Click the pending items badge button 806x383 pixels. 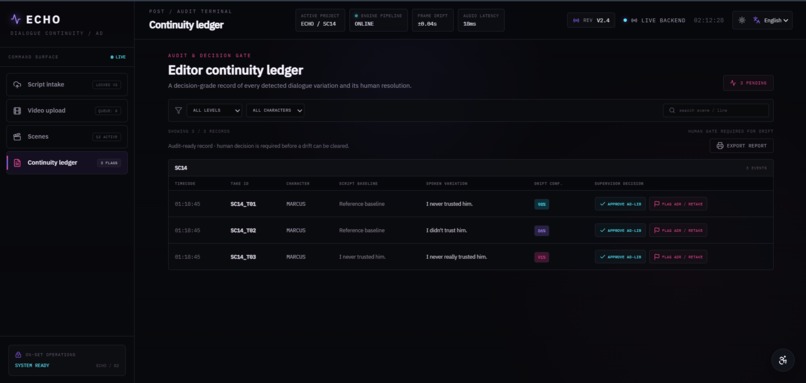click(x=748, y=83)
